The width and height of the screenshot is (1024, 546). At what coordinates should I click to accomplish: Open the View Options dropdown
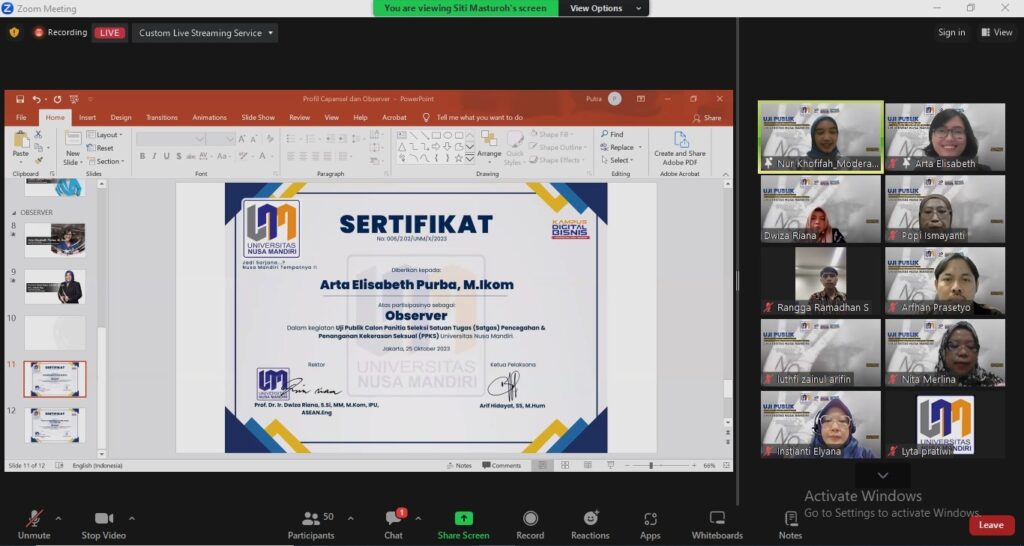point(603,8)
